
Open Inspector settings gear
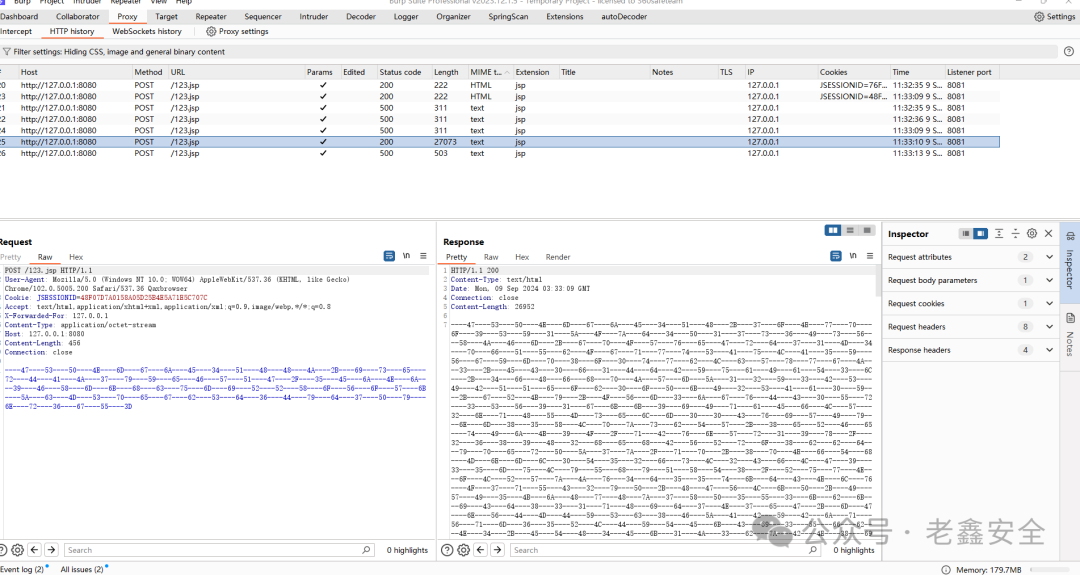tap(1032, 233)
